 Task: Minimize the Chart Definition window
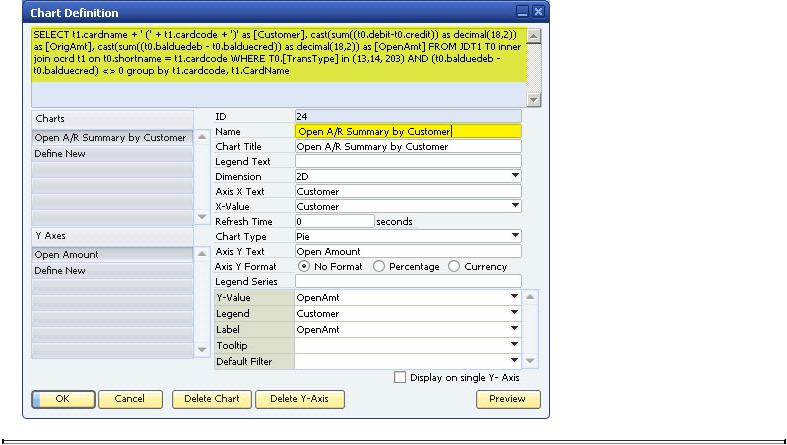[522, 12]
